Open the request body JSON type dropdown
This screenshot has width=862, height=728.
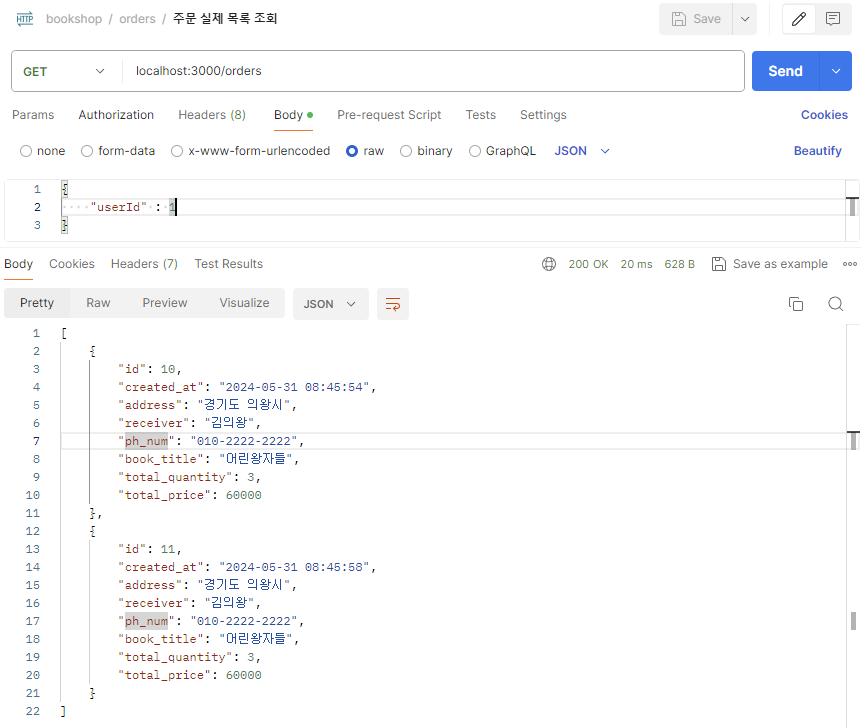[x=582, y=151]
